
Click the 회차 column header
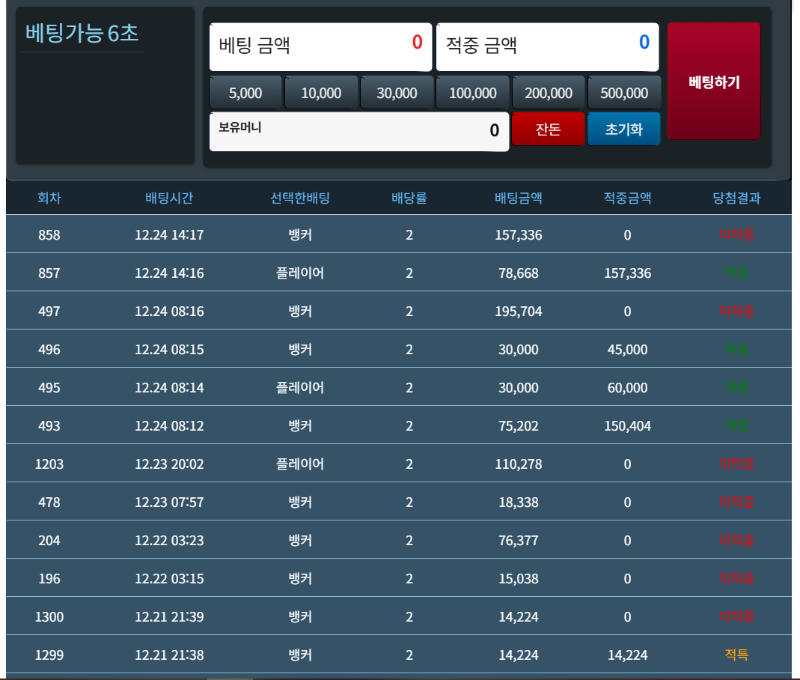point(49,198)
